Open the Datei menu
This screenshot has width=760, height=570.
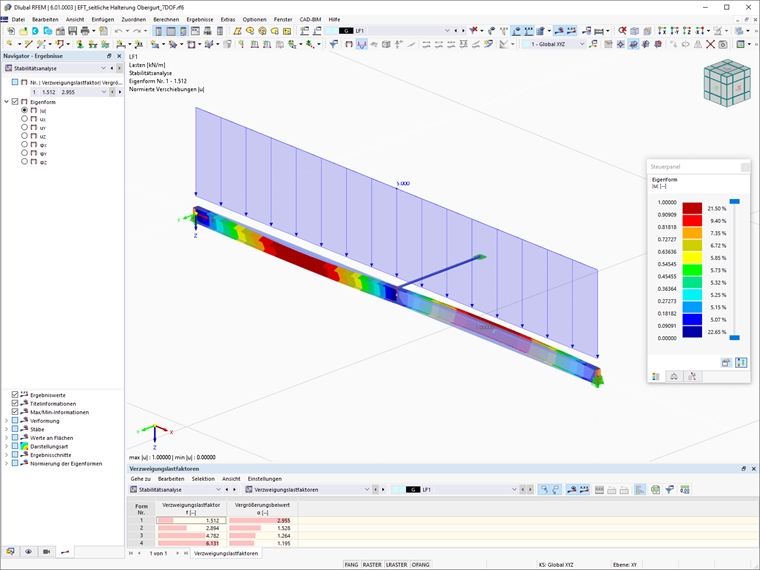pos(18,19)
